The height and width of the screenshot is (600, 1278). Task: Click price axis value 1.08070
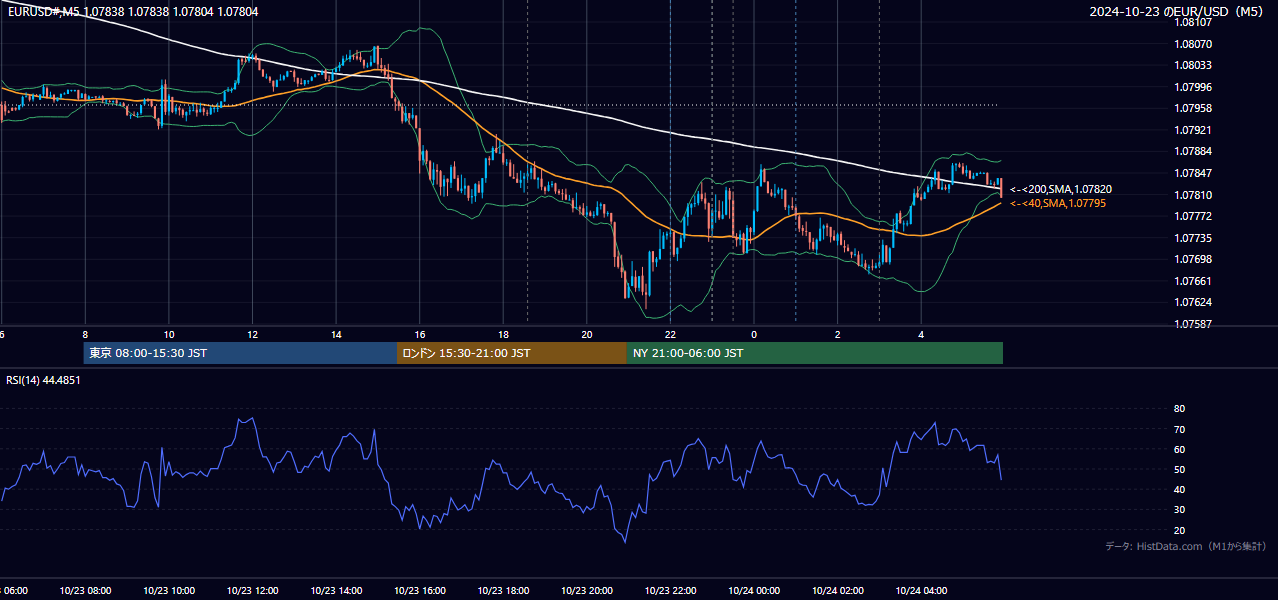(x=1194, y=44)
